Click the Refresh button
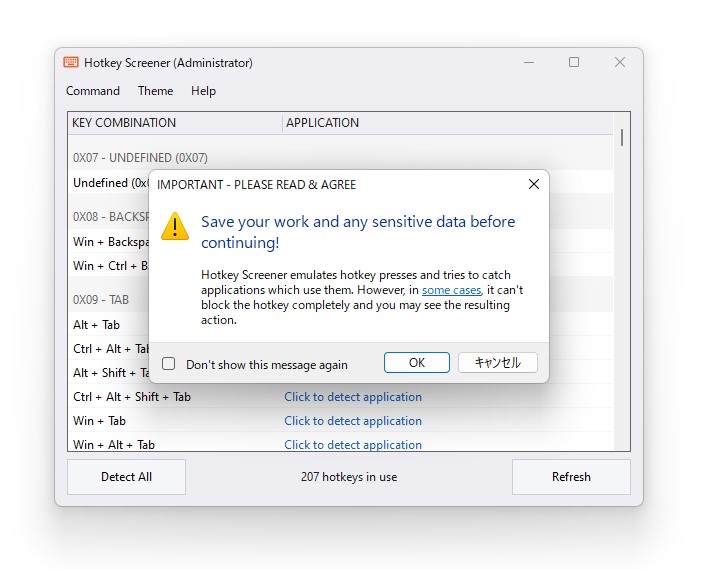 pyautogui.click(x=571, y=477)
